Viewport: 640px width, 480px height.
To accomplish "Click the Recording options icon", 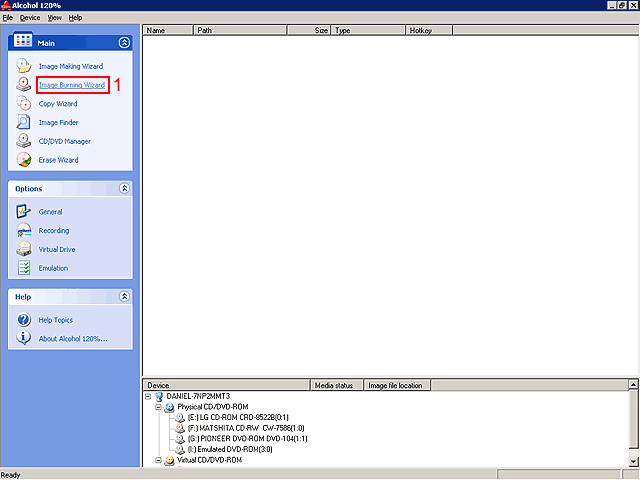I will (x=24, y=230).
